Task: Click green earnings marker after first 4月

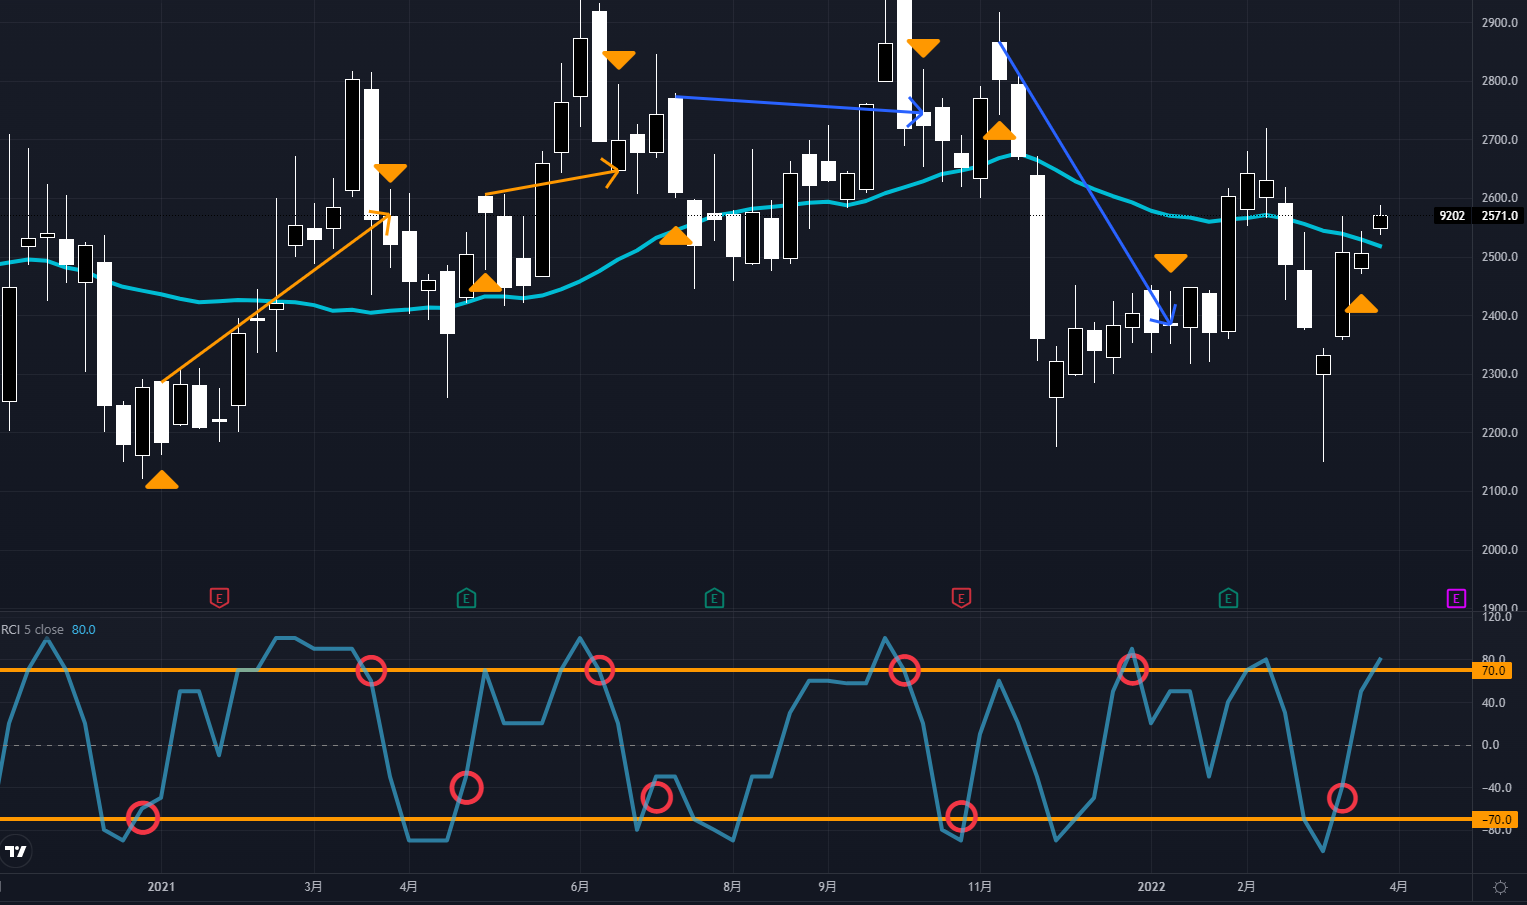Action: pos(466,599)
